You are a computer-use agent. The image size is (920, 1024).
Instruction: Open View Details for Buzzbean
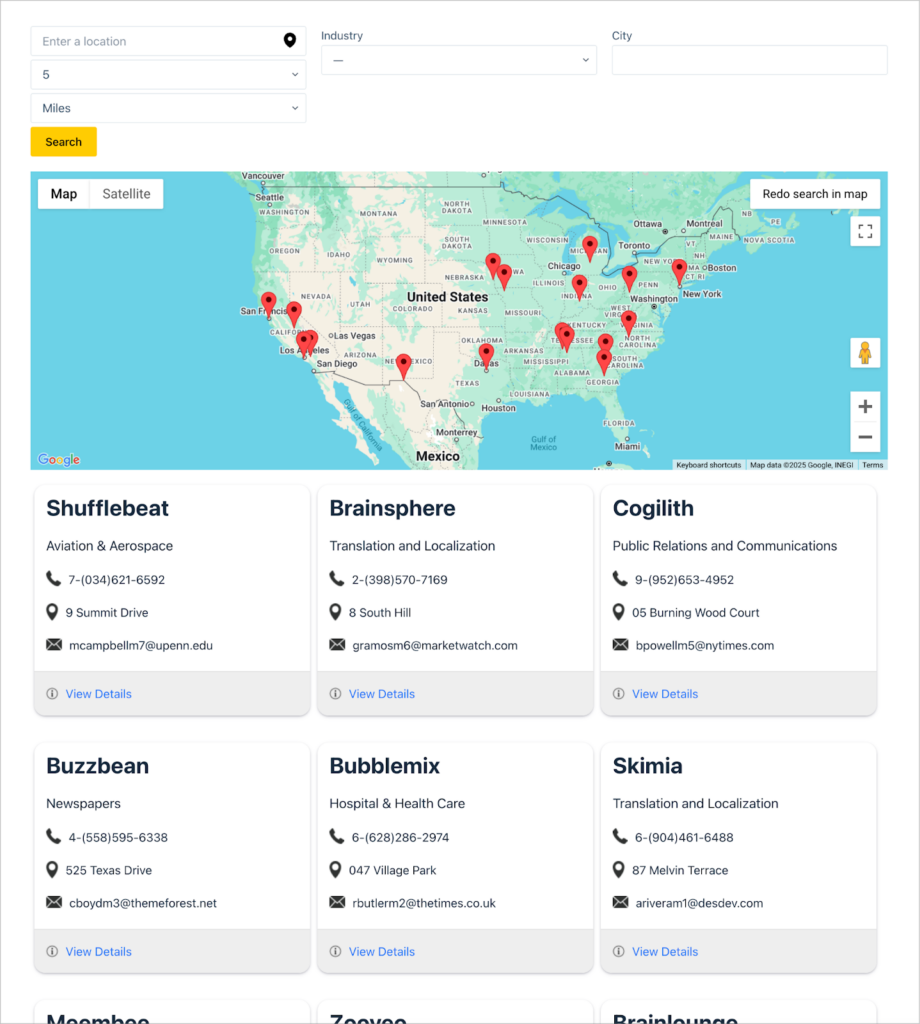[x=98, y=951]
